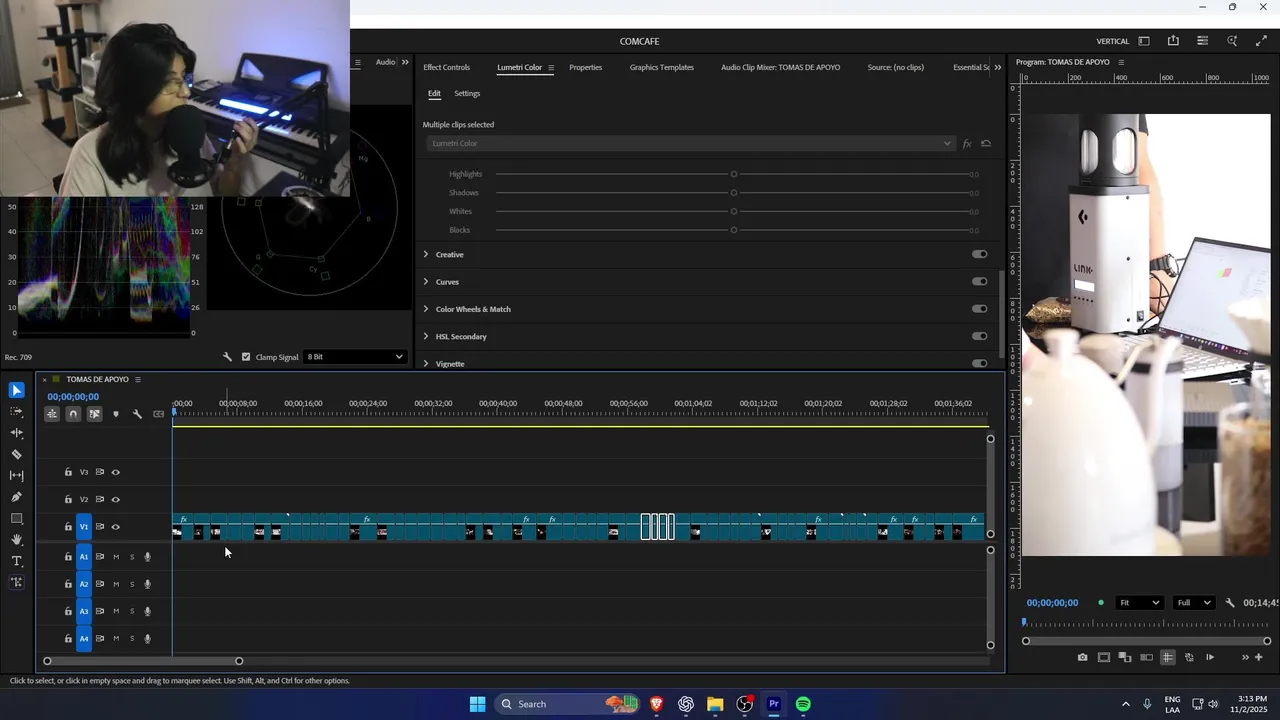This screenshot has height=720, width=1280.
Task: Select the Razor tool
Action: click(x=17, y=454)
